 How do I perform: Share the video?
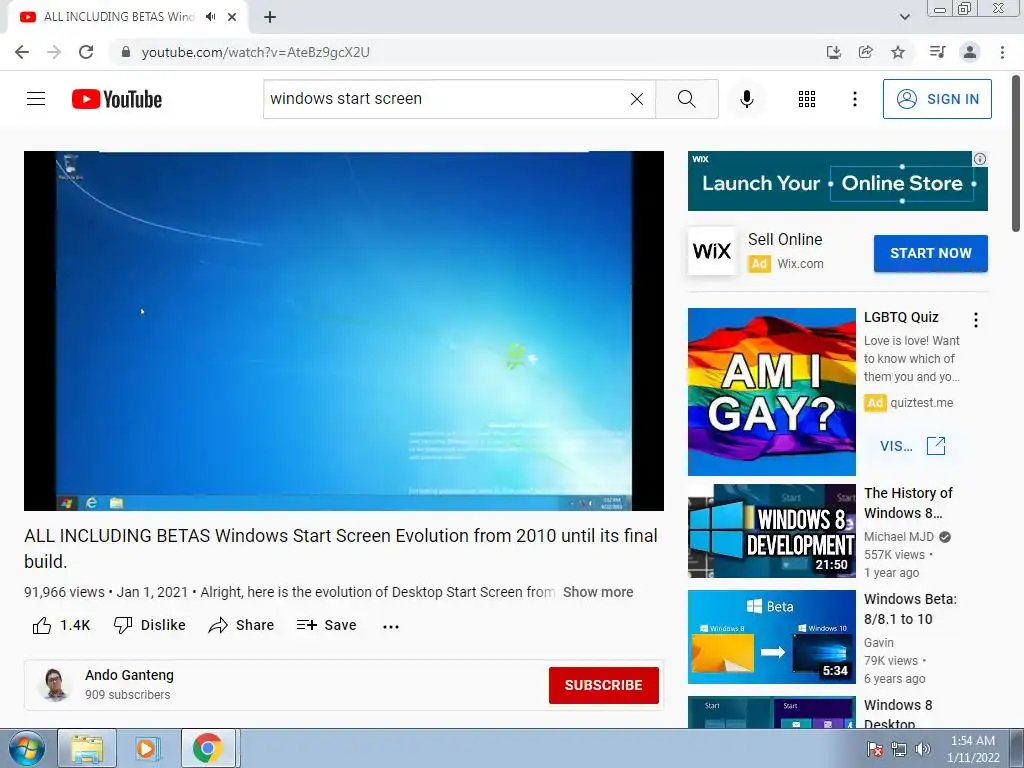(241, 625)
